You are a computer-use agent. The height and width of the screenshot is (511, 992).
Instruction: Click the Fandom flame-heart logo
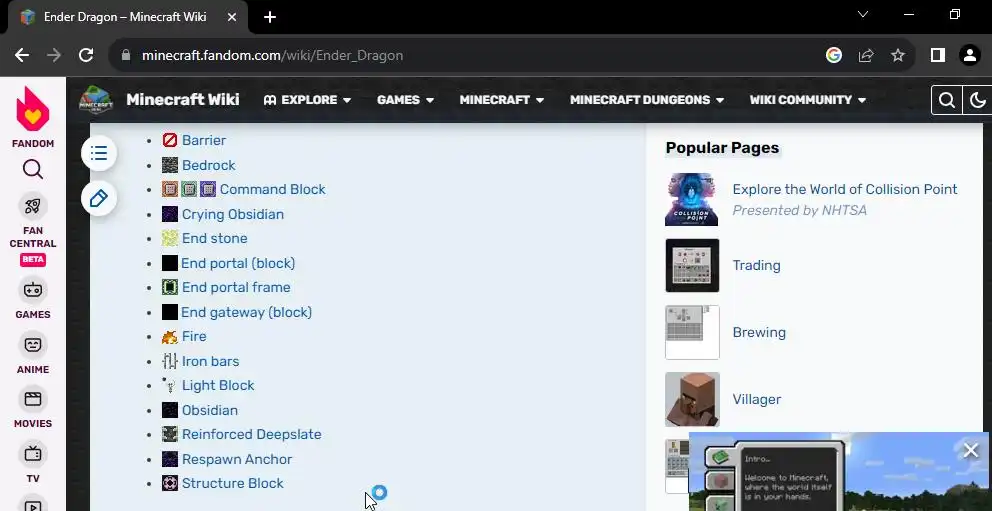pyautogui.click(x=32, y=109)
